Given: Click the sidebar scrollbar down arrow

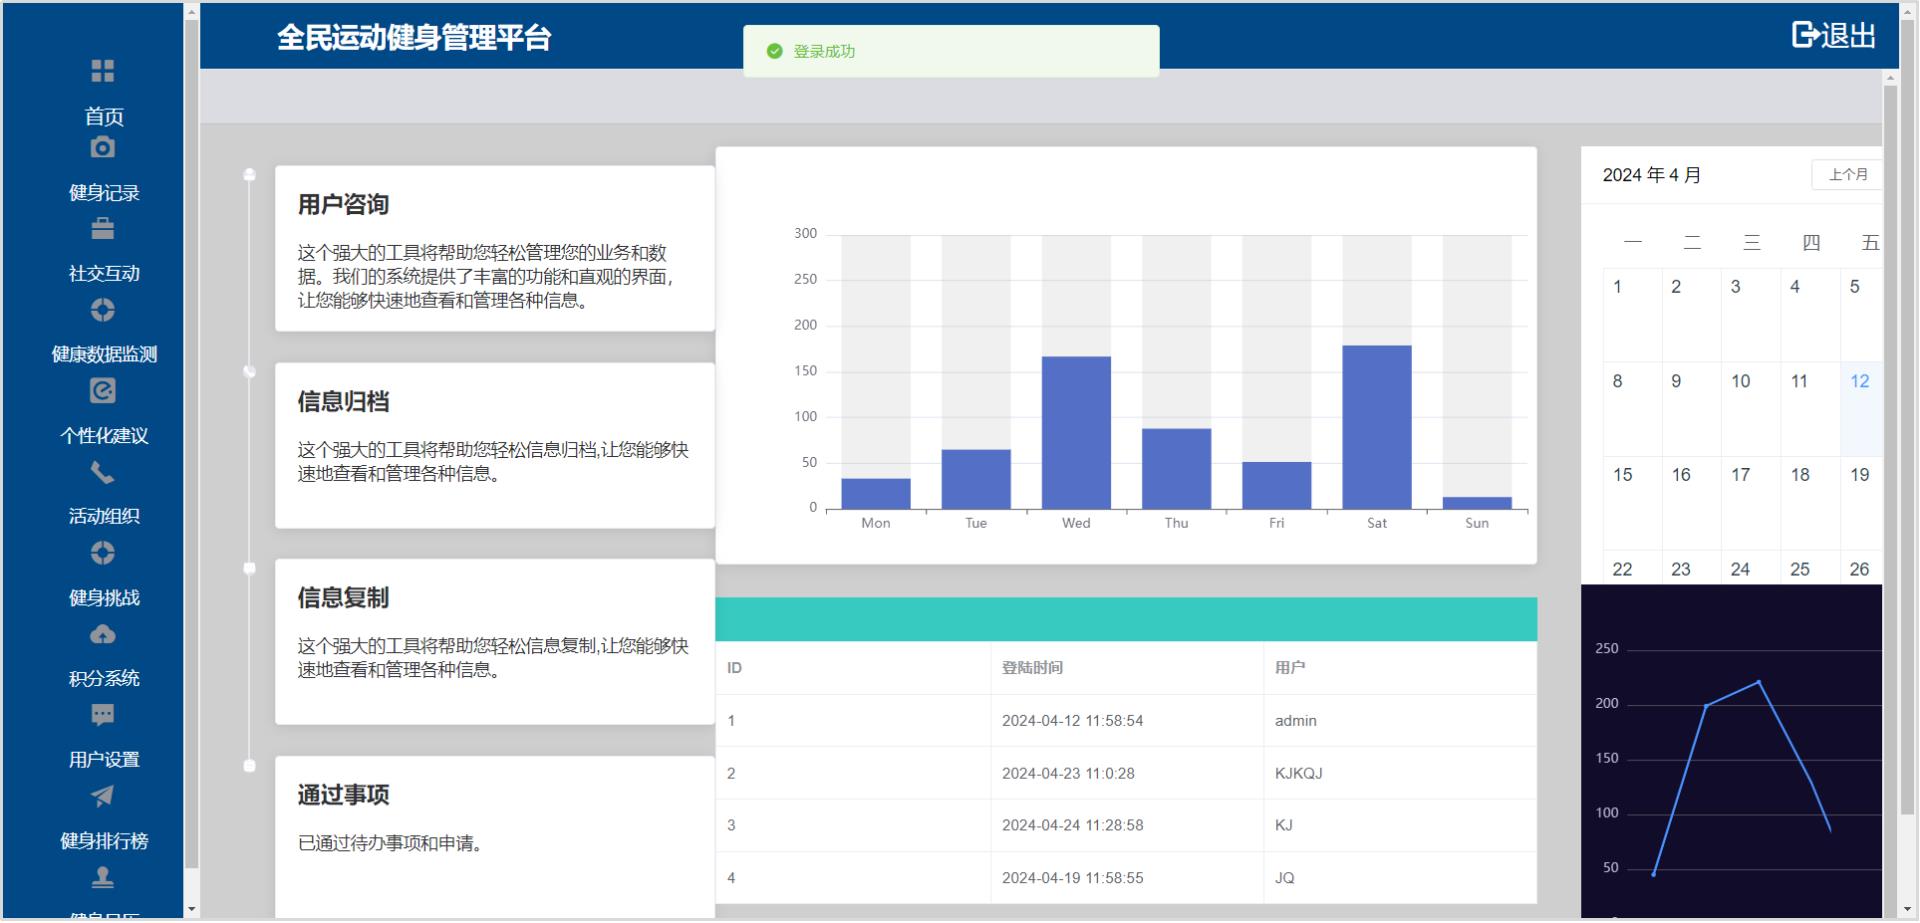Looking at the screenshot, I should [x=192, y=910].
